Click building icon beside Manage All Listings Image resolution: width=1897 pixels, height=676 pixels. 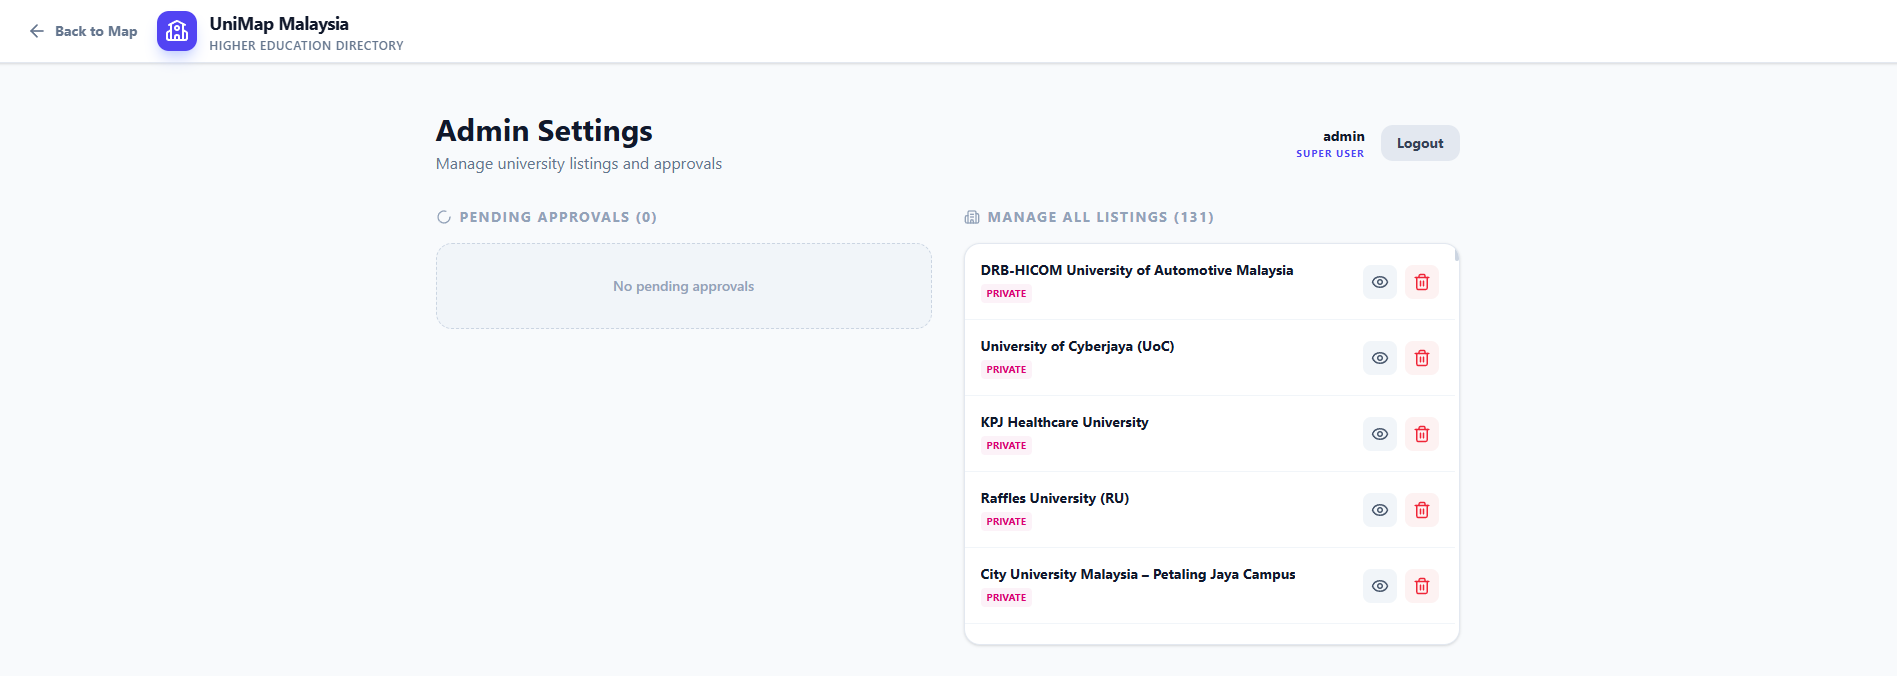click(971, 217)
